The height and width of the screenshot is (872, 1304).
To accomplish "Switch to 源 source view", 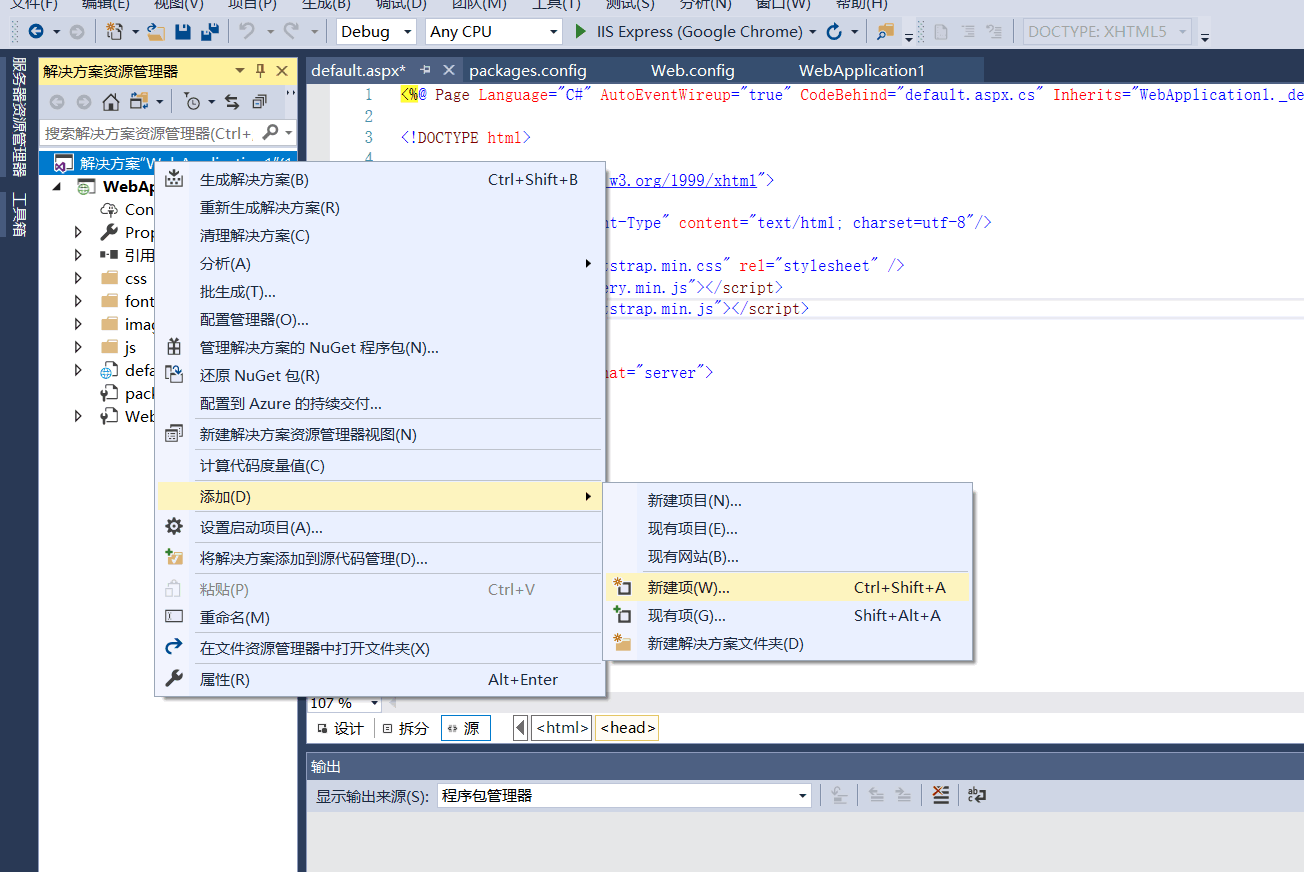I will pos(465,728).
